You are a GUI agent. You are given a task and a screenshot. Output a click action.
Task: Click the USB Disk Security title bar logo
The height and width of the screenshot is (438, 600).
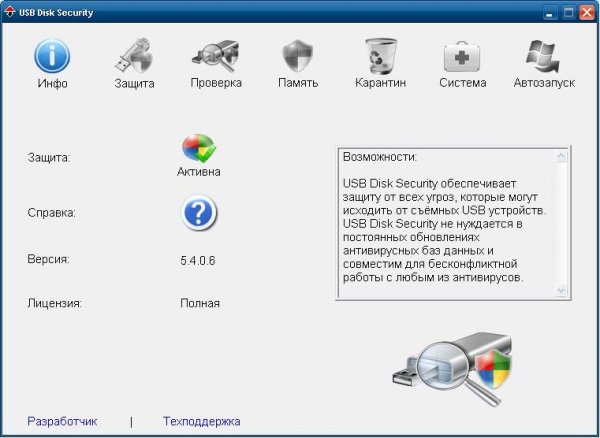pos(9,12)
